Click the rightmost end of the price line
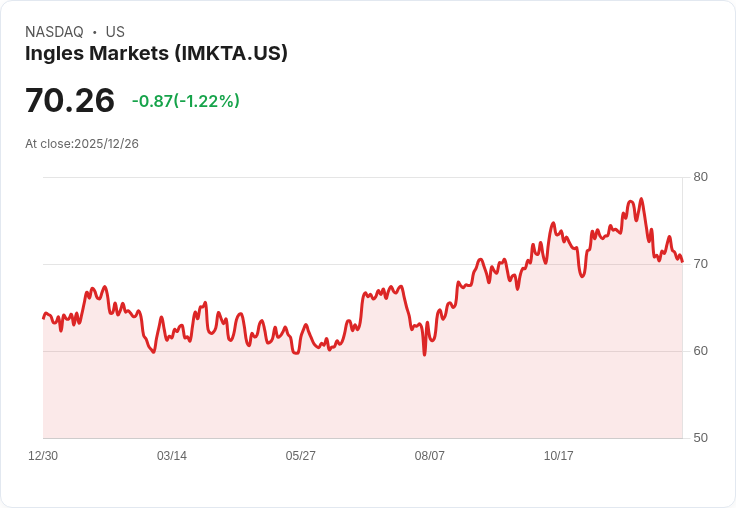The width and height of the screenshot is (736, 508). coord(682,262)
